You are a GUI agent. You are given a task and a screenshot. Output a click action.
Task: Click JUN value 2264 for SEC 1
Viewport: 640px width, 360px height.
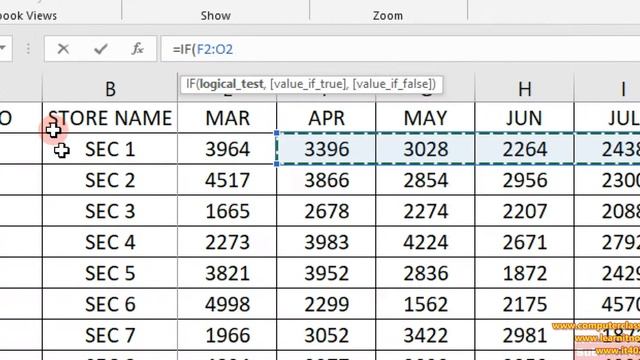pyautogui.click(x=524, y=149)
